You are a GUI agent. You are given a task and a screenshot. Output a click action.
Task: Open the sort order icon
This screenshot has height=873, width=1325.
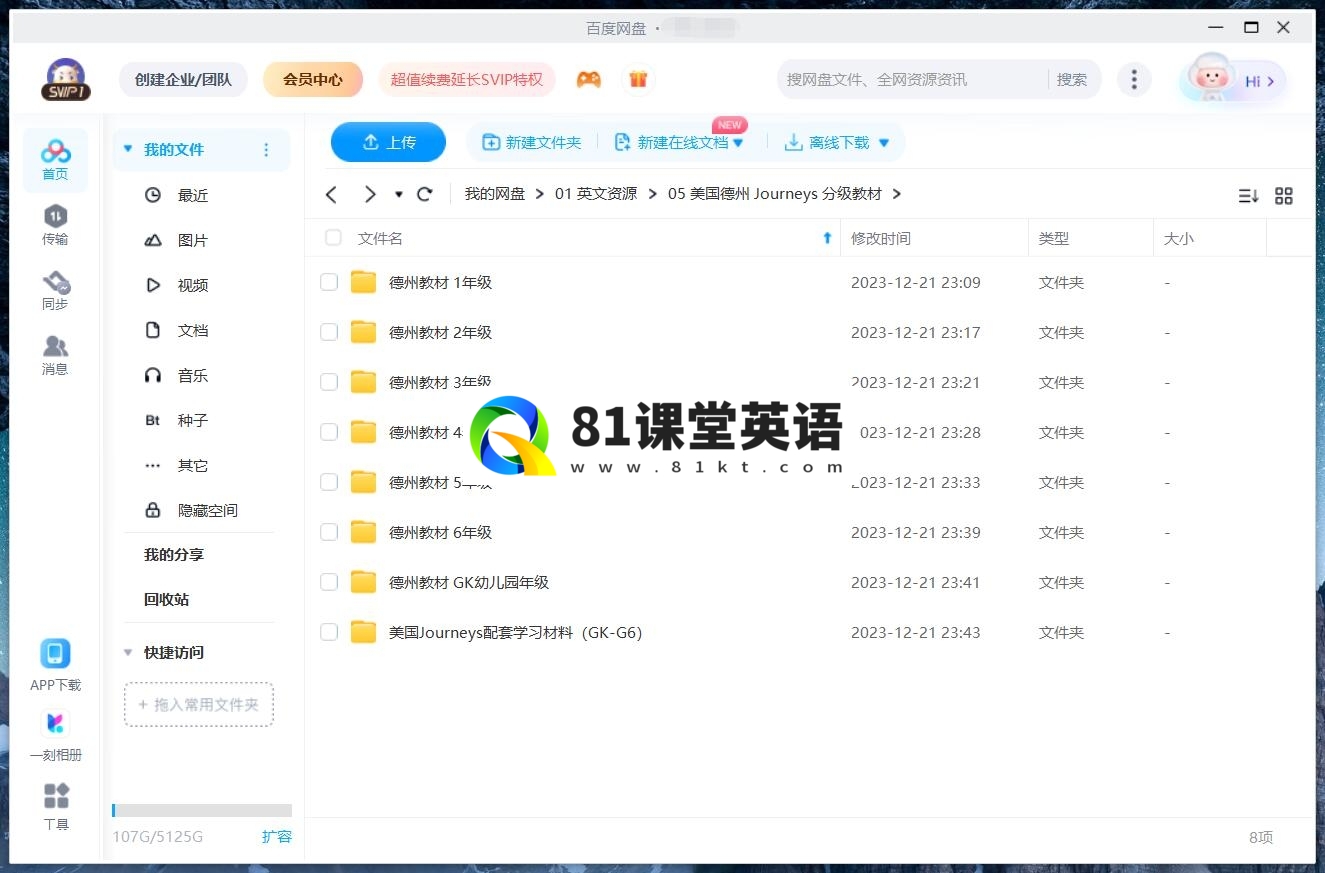[1248, 196]
